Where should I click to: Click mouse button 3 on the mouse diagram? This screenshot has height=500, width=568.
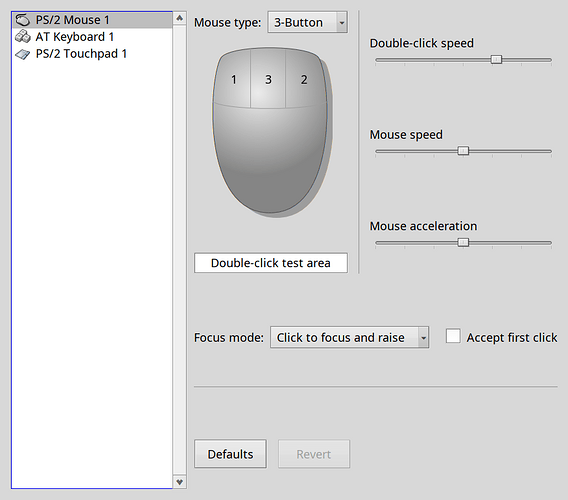[x=268, y=79]
